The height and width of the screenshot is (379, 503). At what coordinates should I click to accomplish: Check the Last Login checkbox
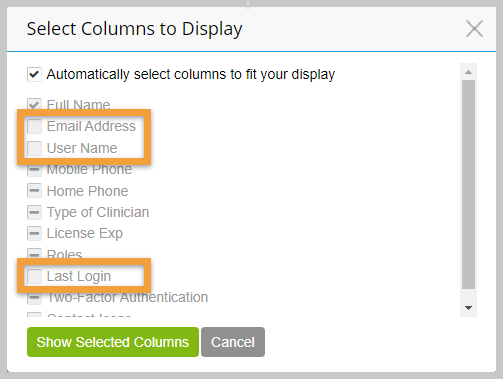tap(34, 276)
